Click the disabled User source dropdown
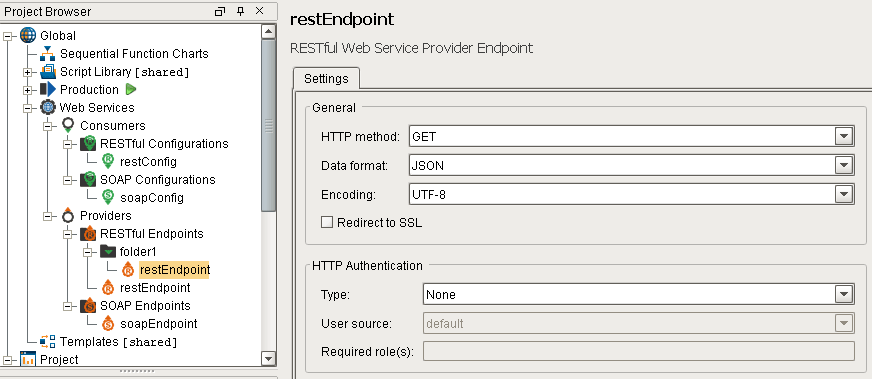This screenshot has width=872, height=379. pos(638,323)
